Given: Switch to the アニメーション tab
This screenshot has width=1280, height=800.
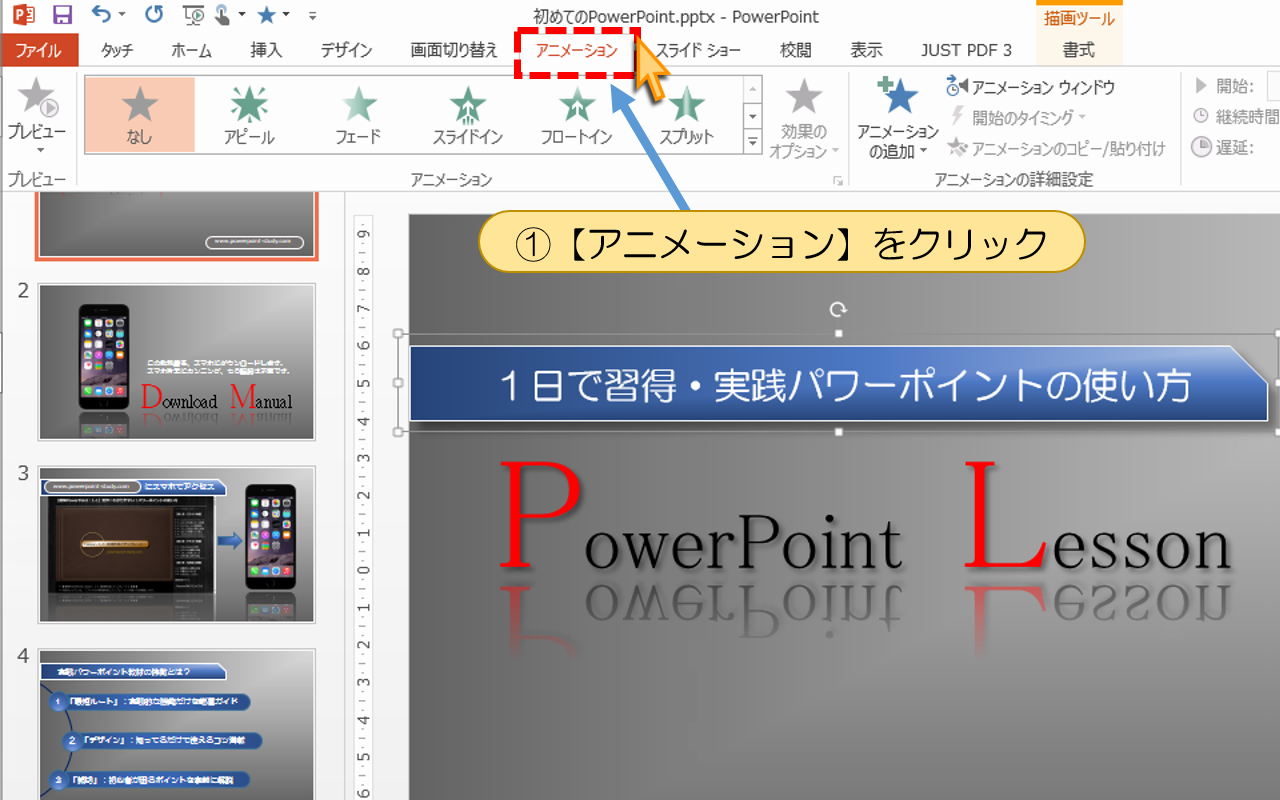Looking at the screenshot, I should 577,51.
